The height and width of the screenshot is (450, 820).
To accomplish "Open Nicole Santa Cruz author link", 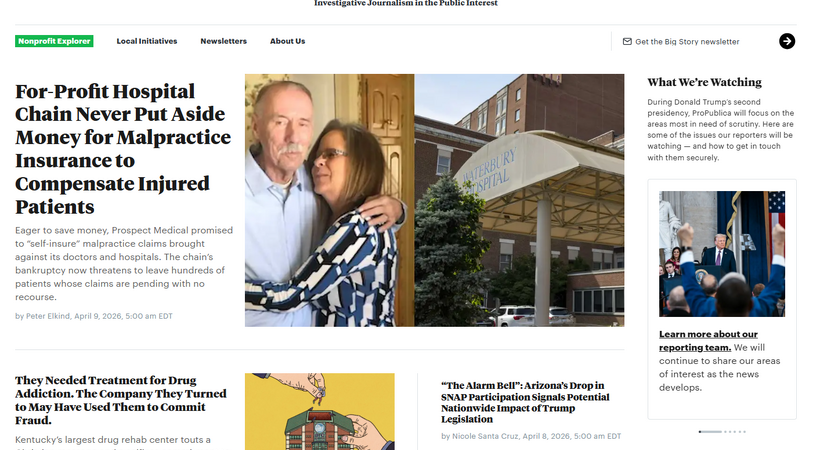I will pos(485,436).
